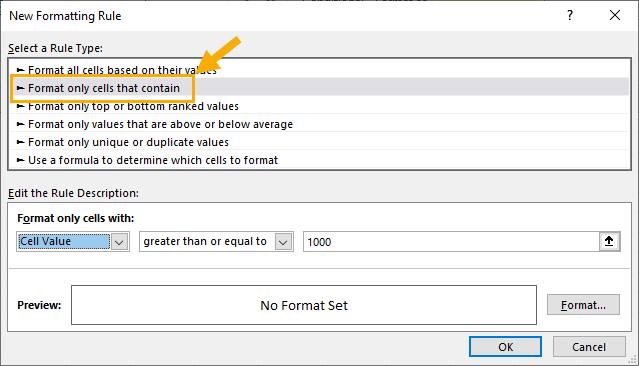Click the dialog corner size grip
639x366 pixels.
[x=632, y=359]
